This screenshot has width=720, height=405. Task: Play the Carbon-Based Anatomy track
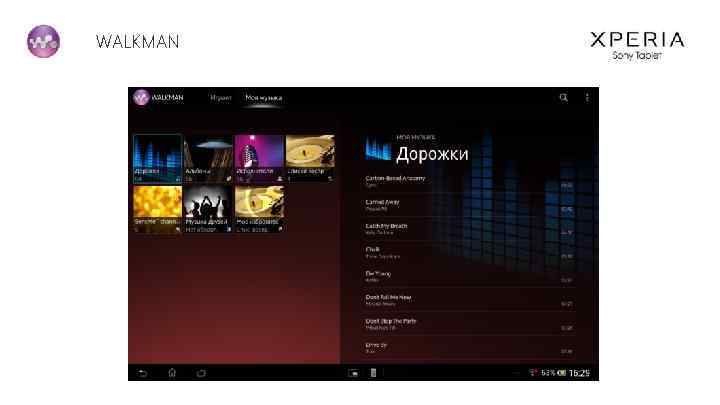469,182
